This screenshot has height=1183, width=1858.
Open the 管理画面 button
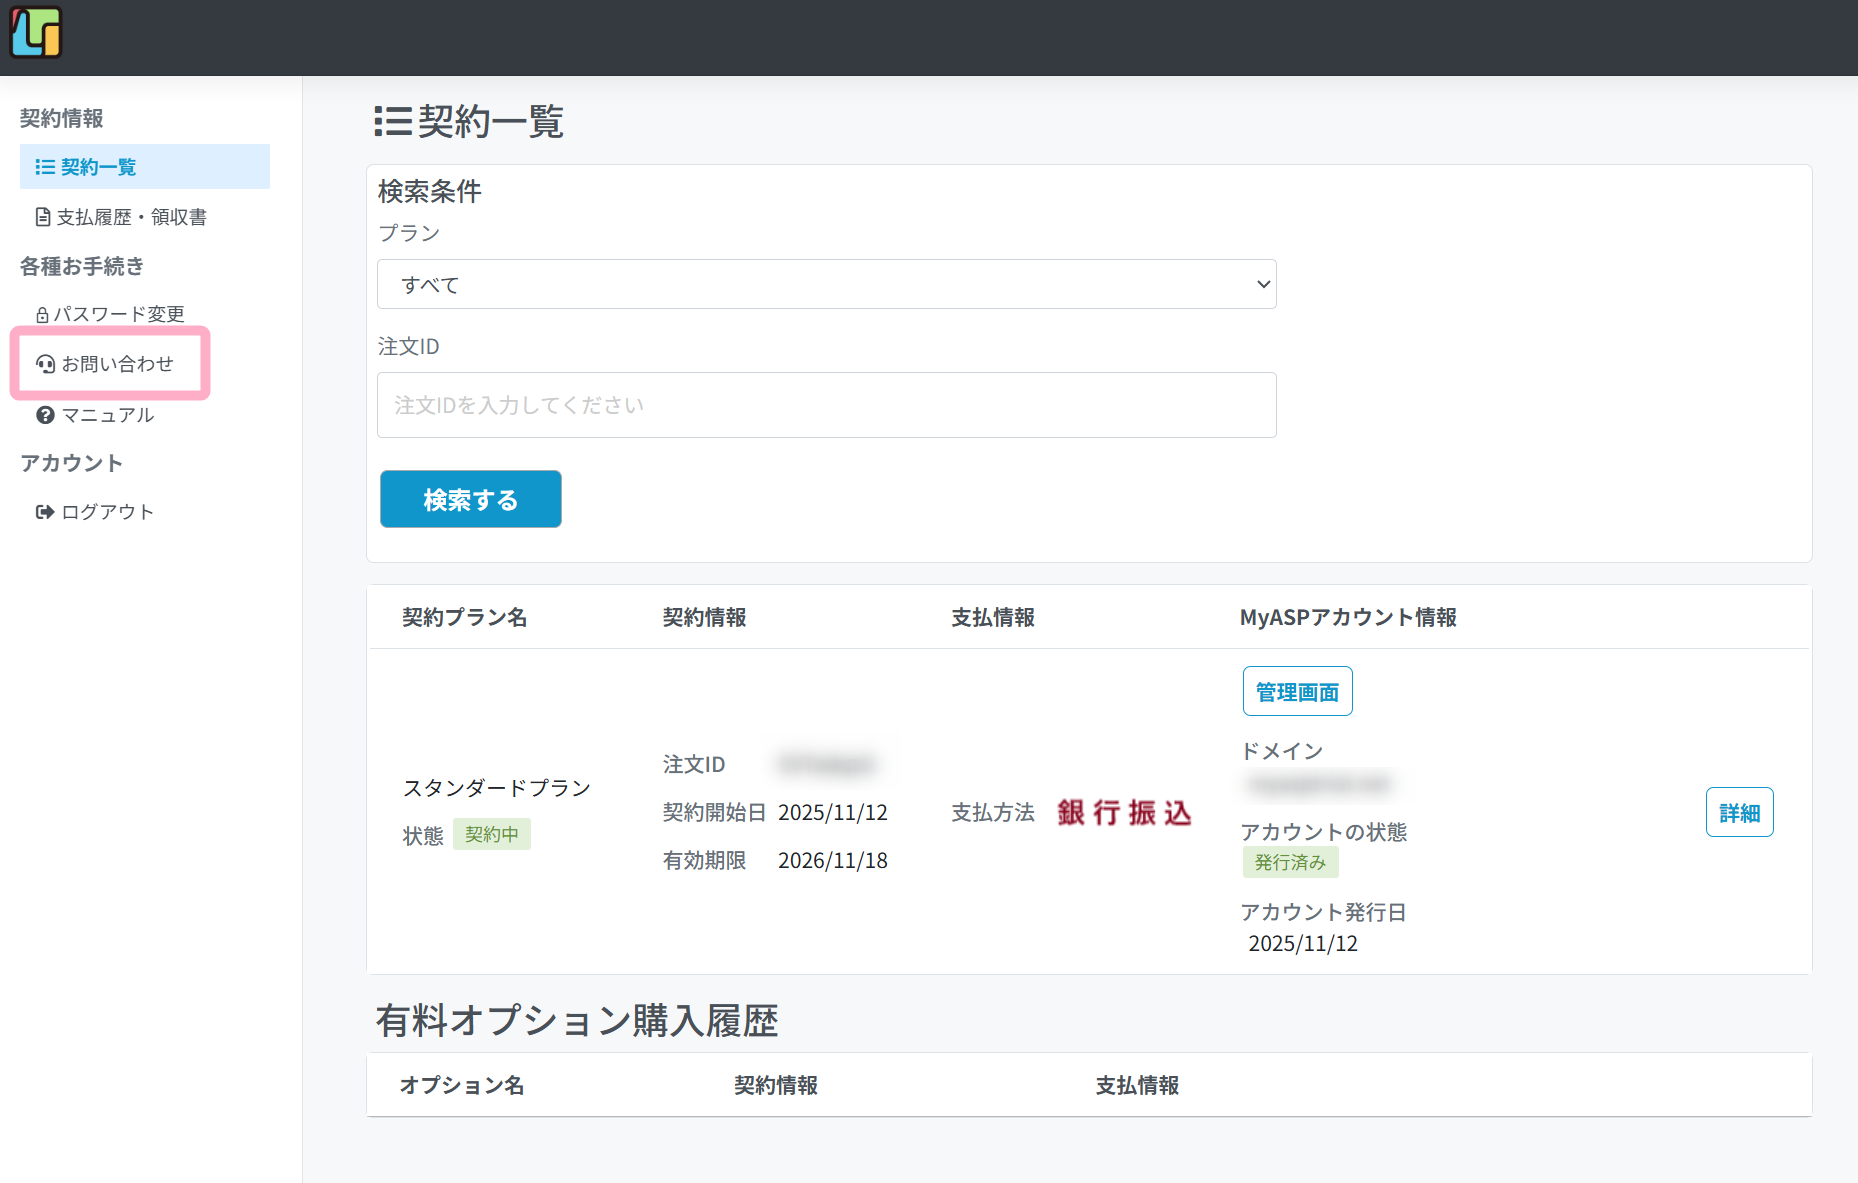[x=1297, y=692]
